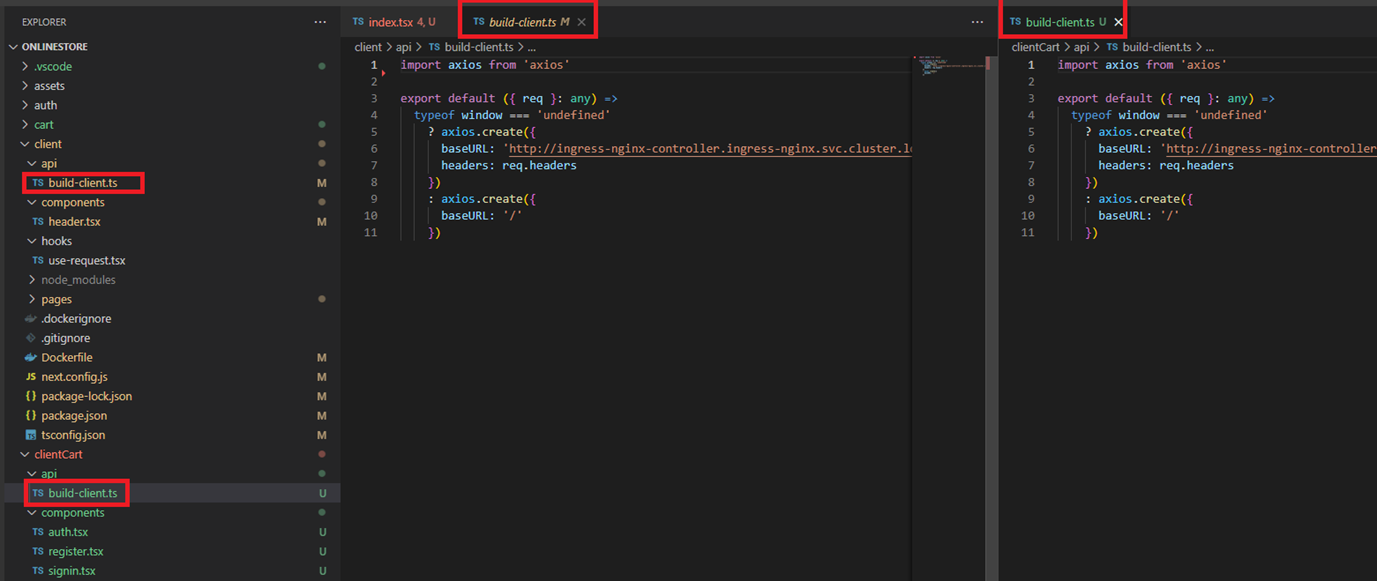1377x581 pixels.
Task: Collapse the clientCart folder
Action: (x=26, y=455)
